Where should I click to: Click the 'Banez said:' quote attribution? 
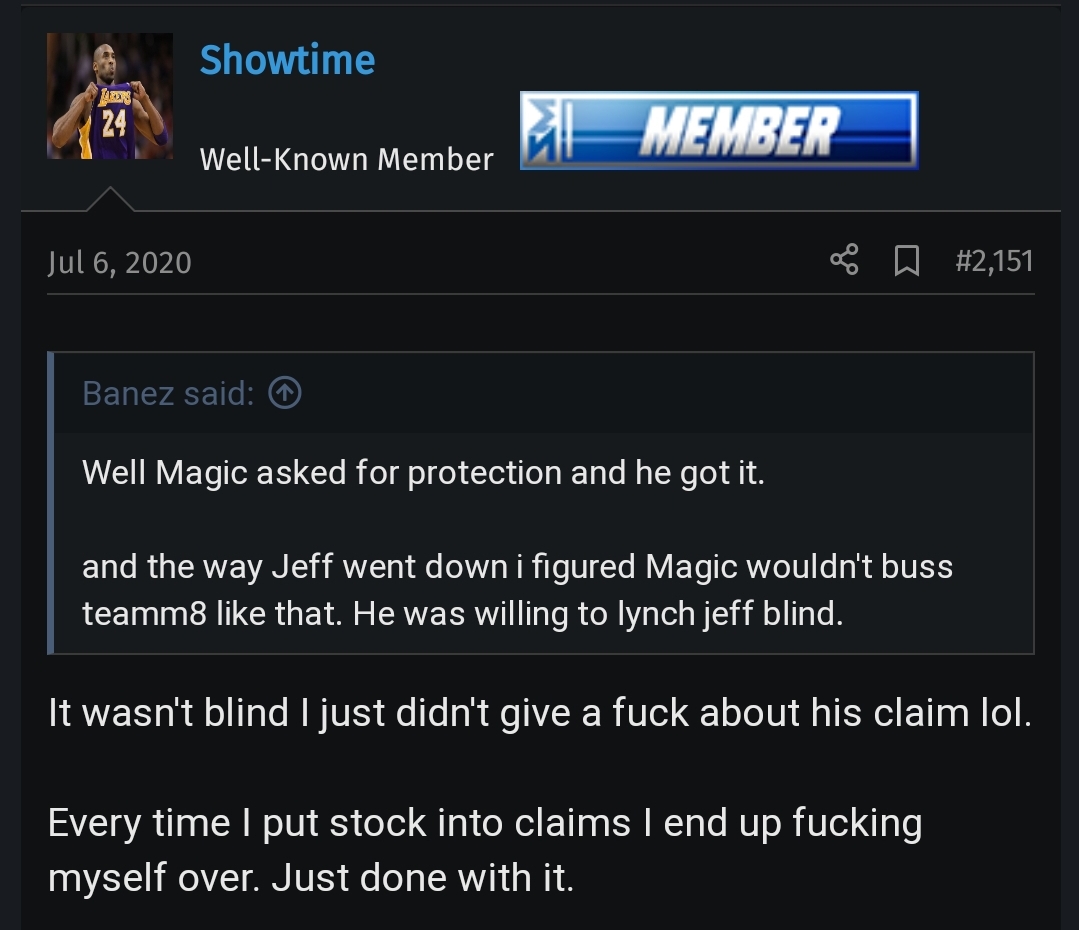168,394
